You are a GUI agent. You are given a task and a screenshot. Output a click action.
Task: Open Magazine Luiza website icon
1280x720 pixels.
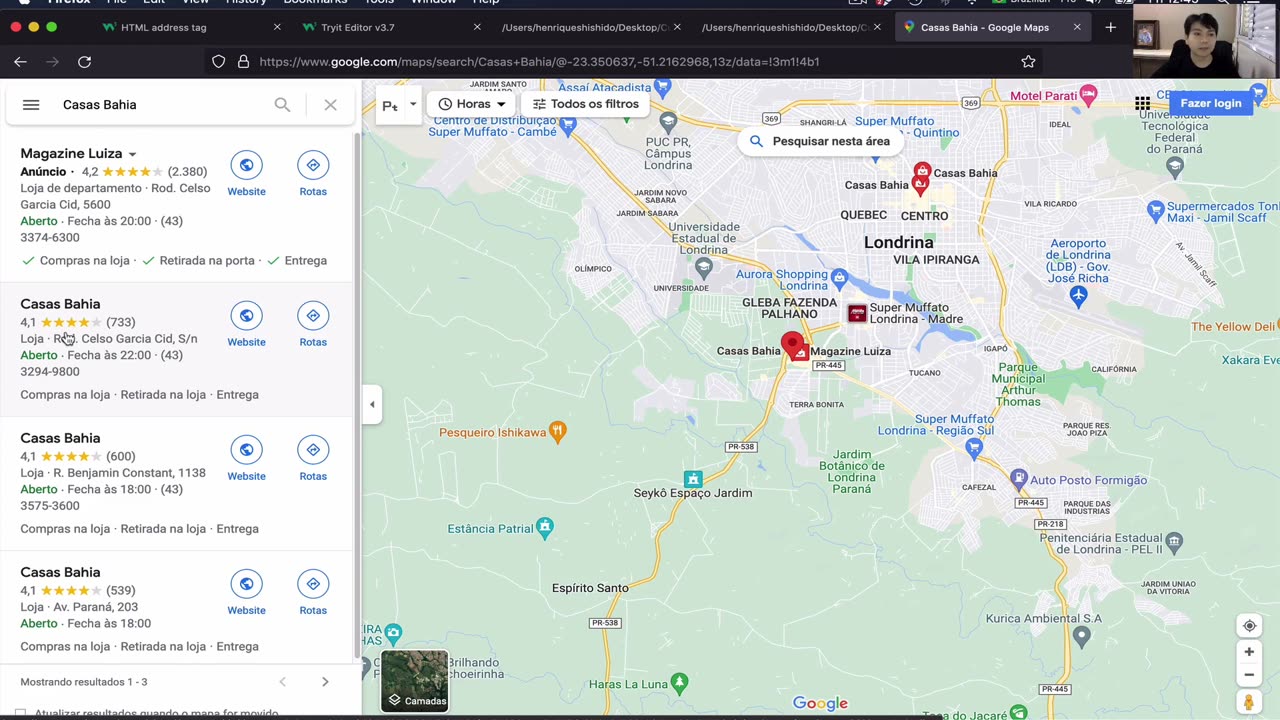(246, 165)
